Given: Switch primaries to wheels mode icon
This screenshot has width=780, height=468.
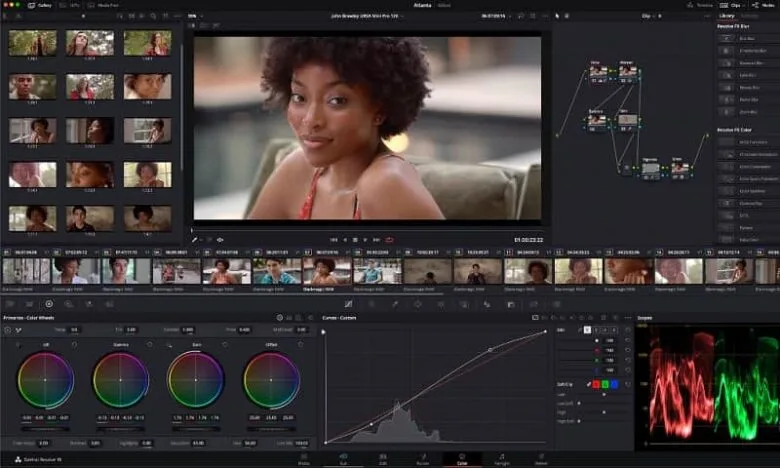Looking at the screenshot, I should pyautogui.click(x=280, y=317).
